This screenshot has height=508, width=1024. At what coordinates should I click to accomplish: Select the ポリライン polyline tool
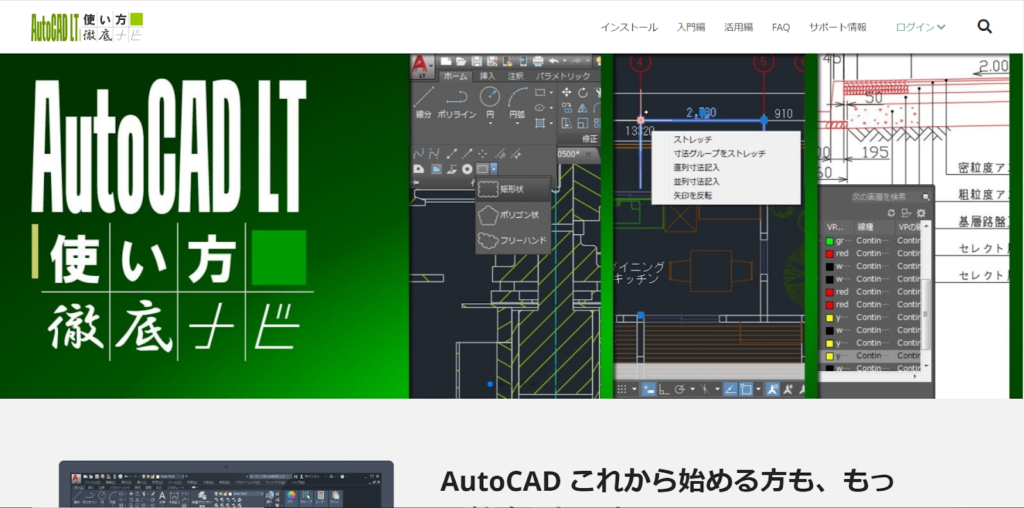click(x=457, y=102)
